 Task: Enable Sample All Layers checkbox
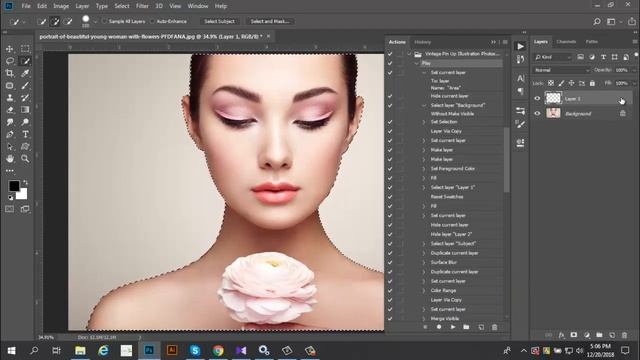click(x=104, y=21)
